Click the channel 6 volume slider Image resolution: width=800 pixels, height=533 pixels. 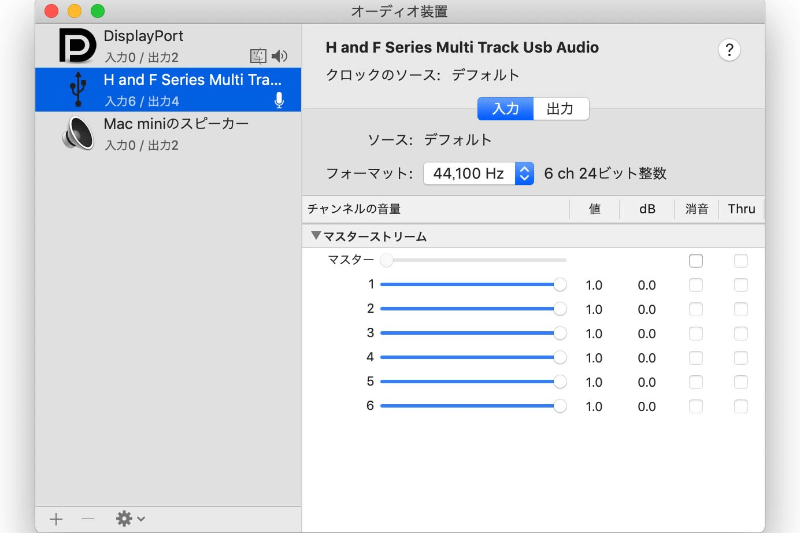point(473,405)
